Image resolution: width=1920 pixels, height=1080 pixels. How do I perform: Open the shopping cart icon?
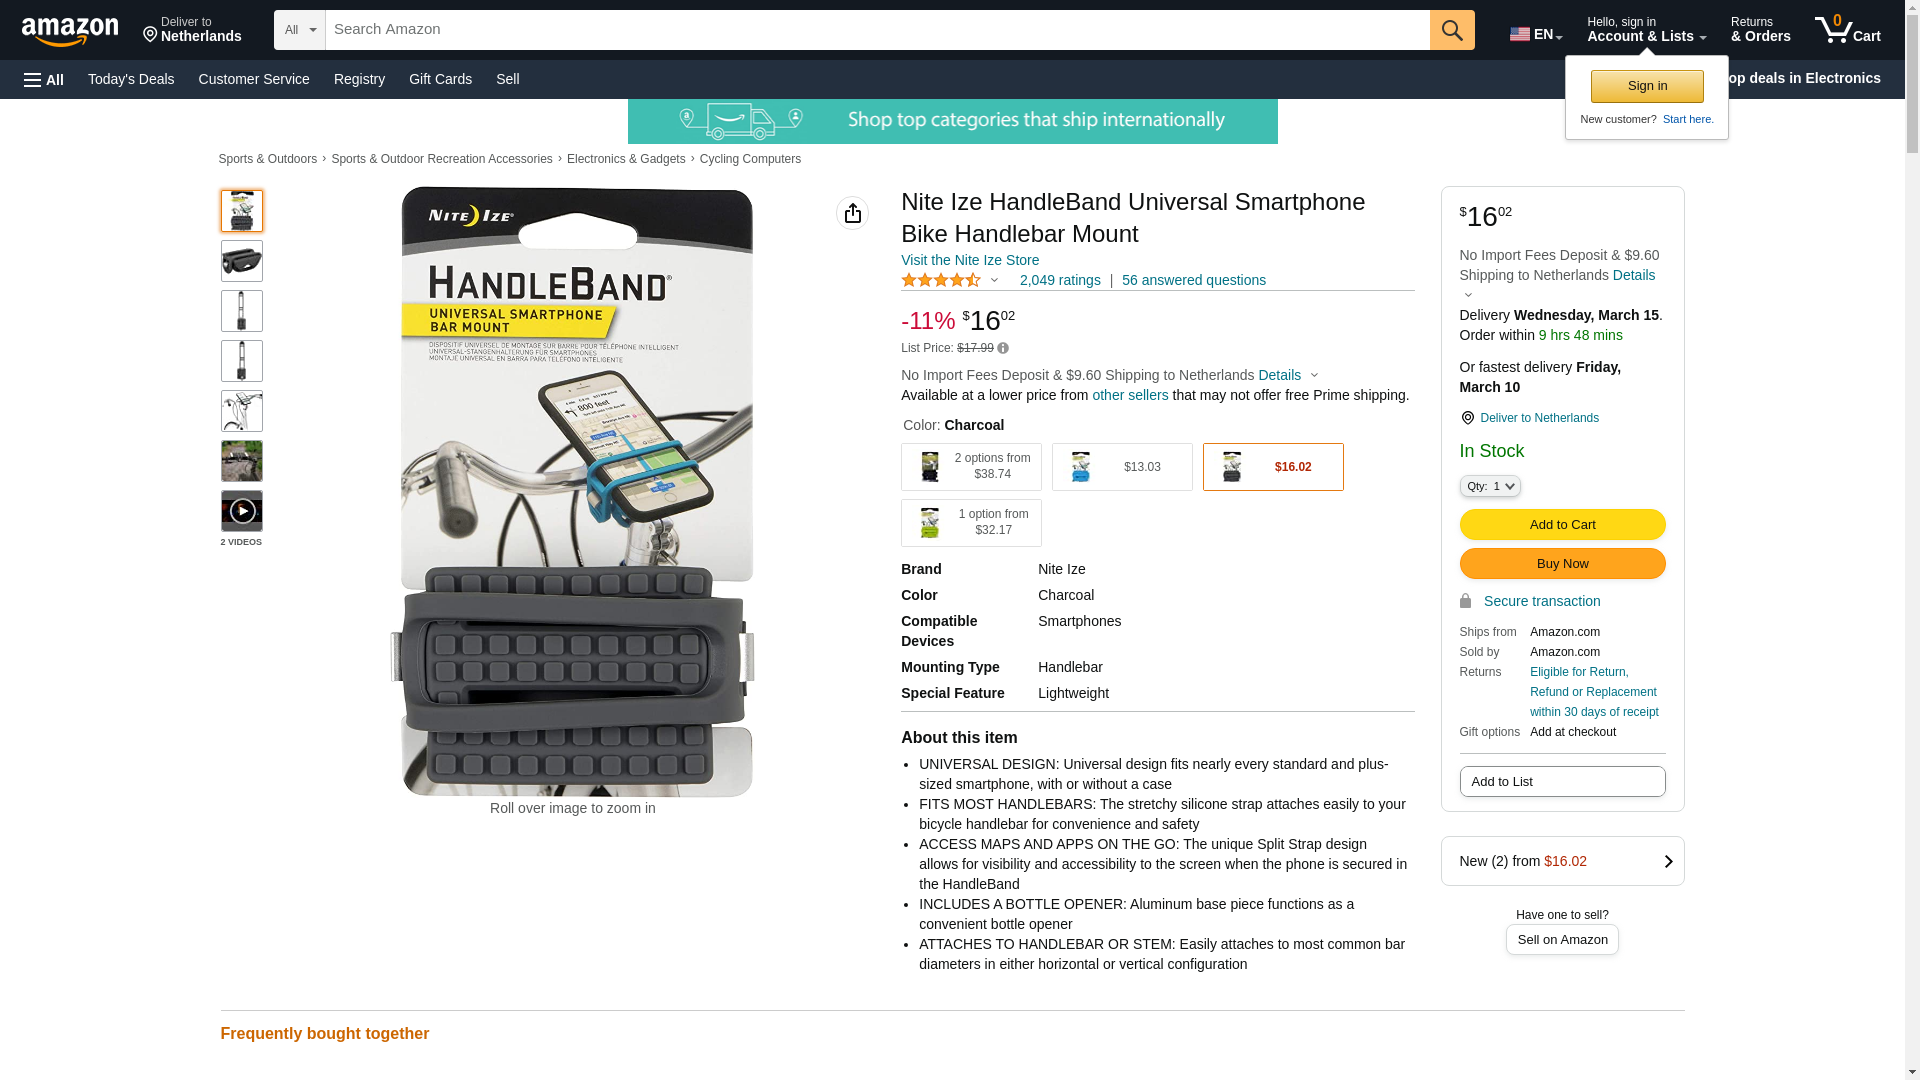click(1847, 30)
